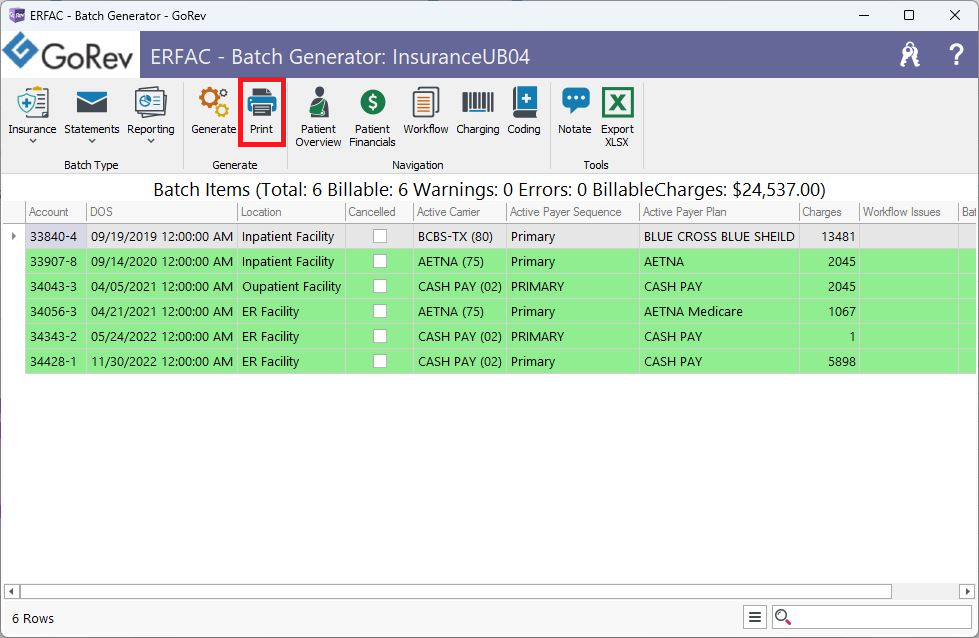979x638 pixels.
Task: Sort by the DOS column header
Action: pyautogui.click(x=162, y=212)
